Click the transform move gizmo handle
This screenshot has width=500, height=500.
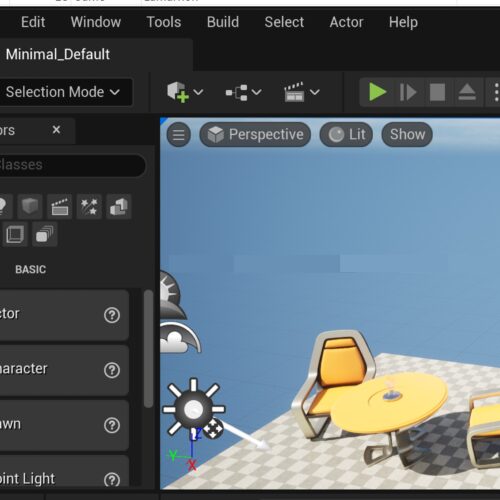click(213, 429)
